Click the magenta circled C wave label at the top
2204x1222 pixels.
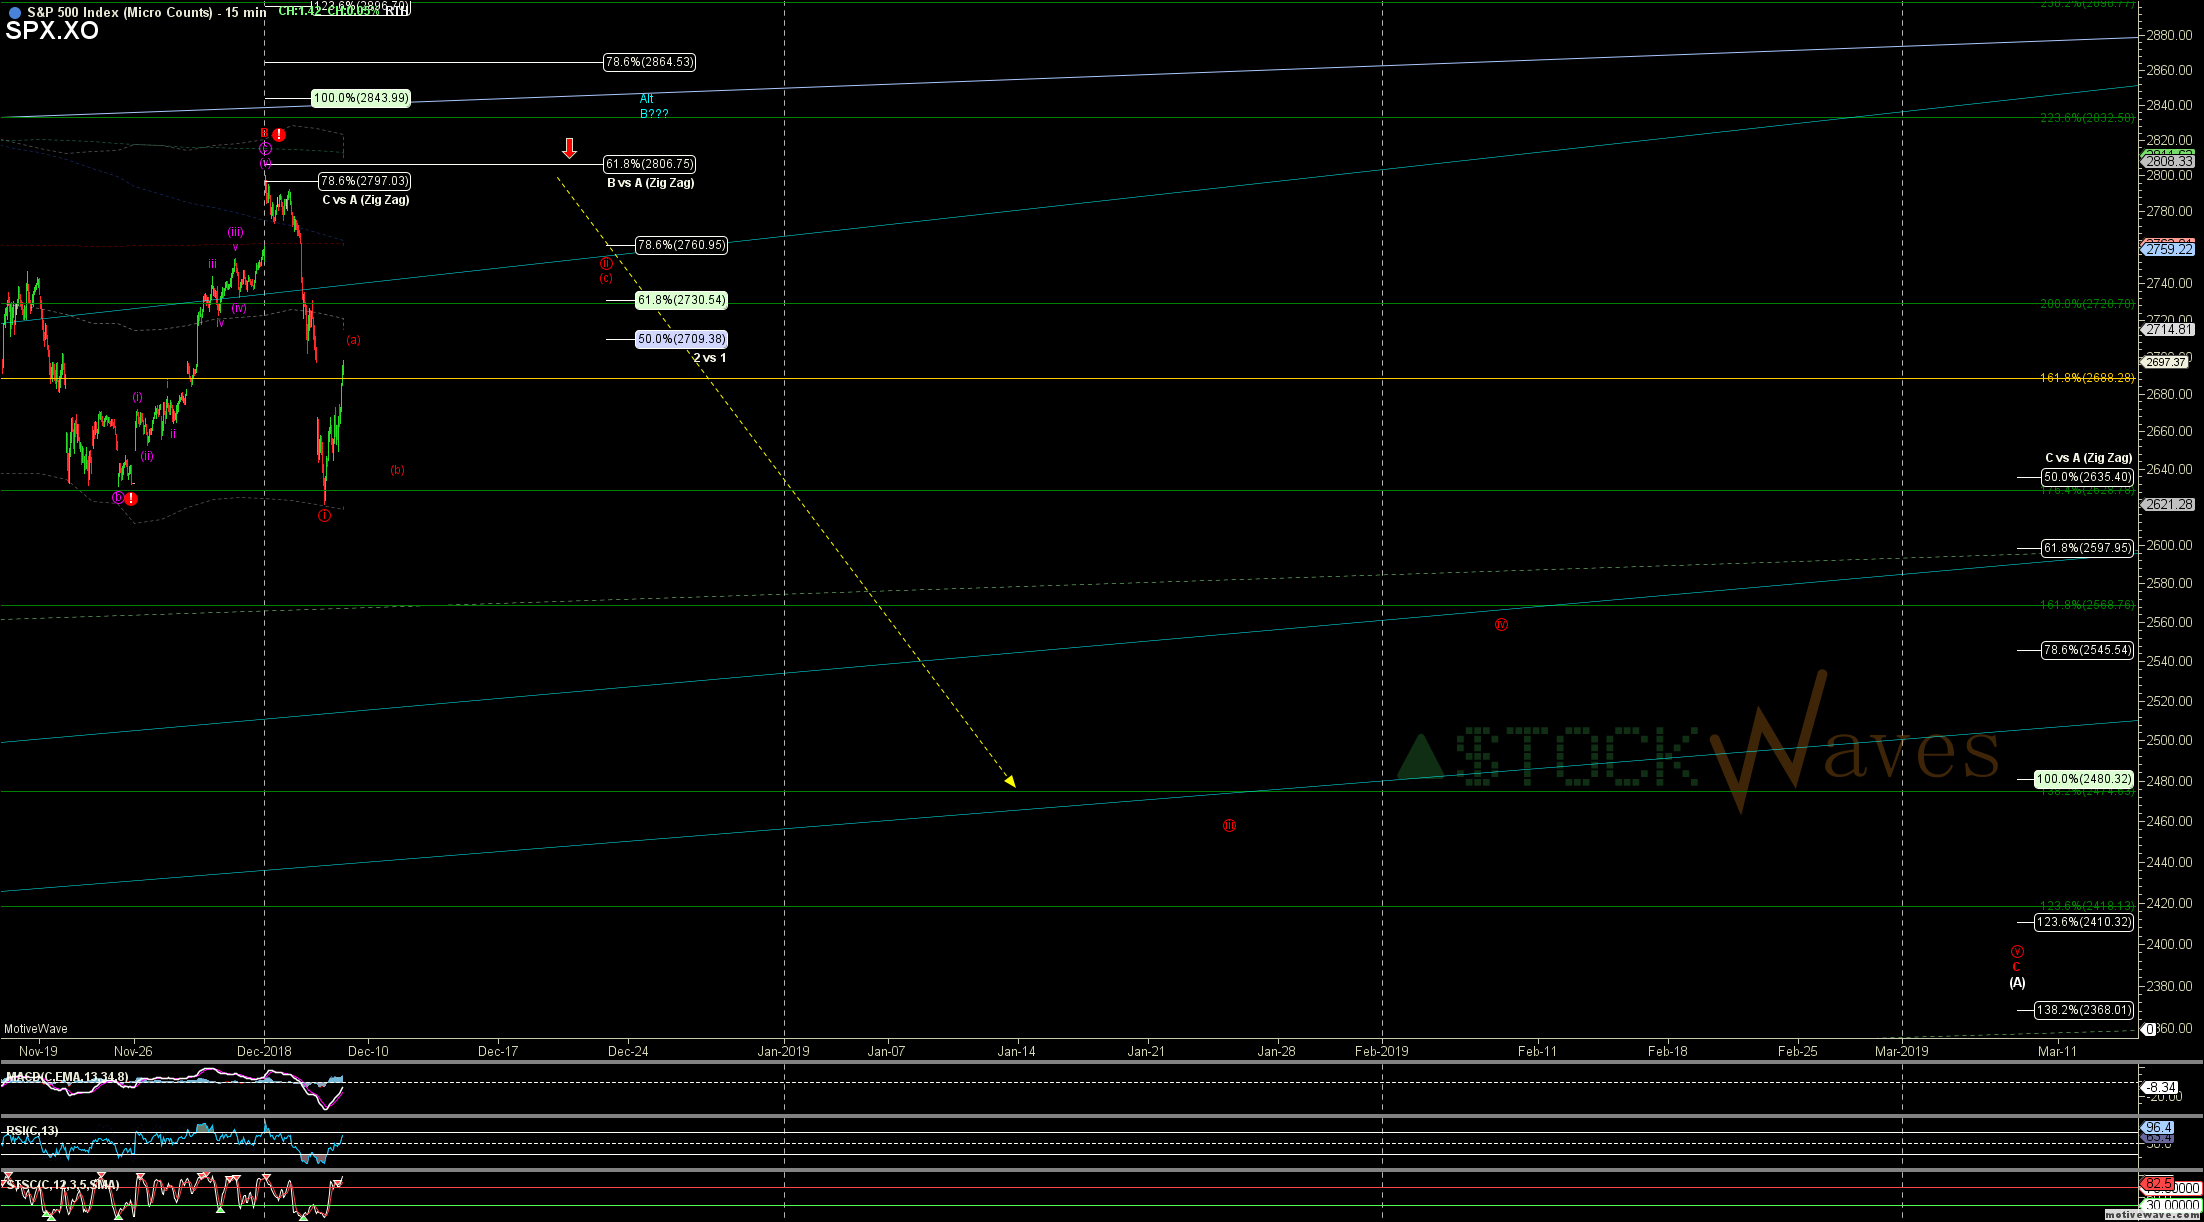click(x=265, y=148)
